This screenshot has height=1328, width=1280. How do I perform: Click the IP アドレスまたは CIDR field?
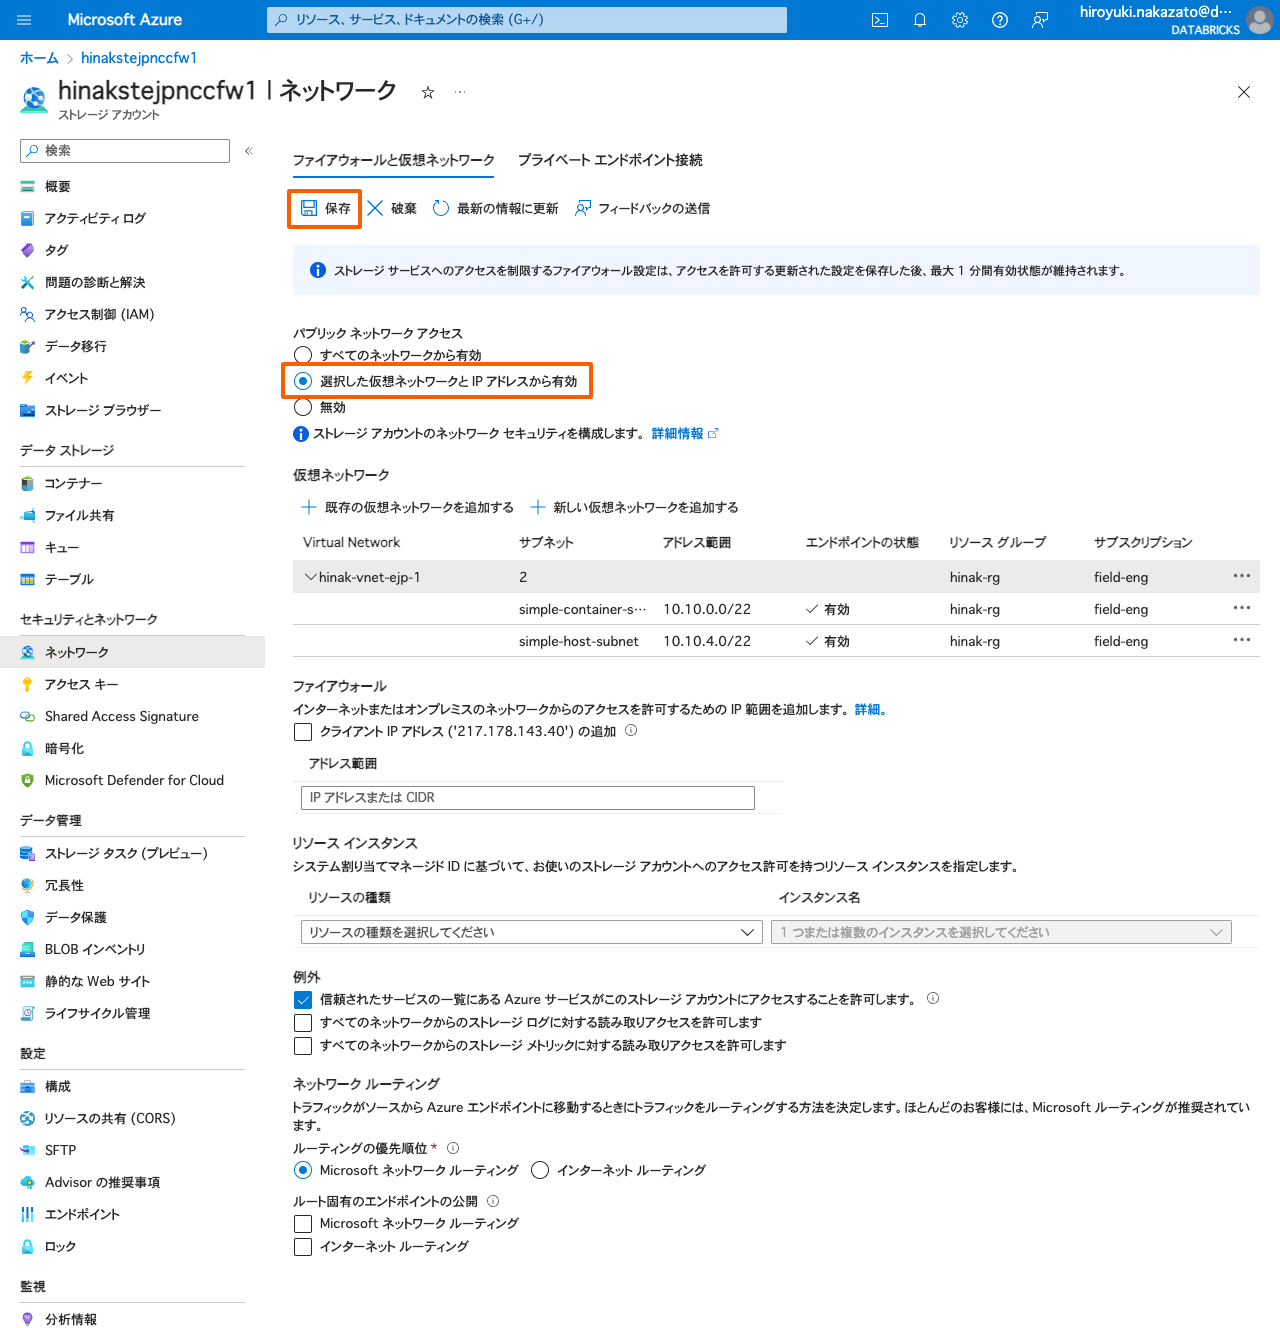pos(528,797)
